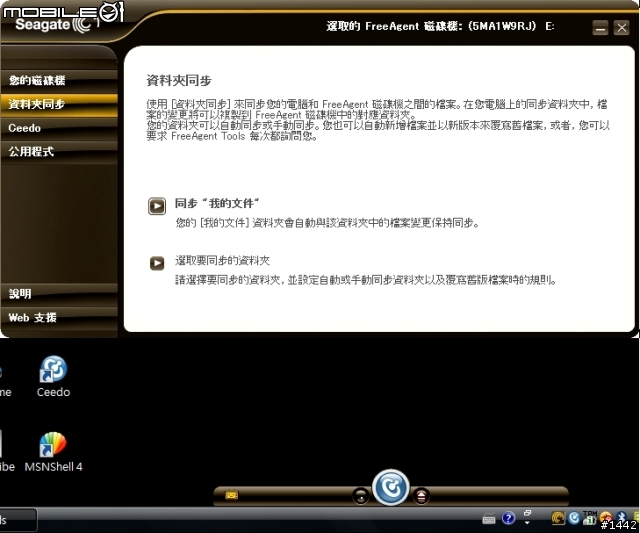Click the yellow icon at the dock's left end
The image size is (640, 533).
[231, 495]
